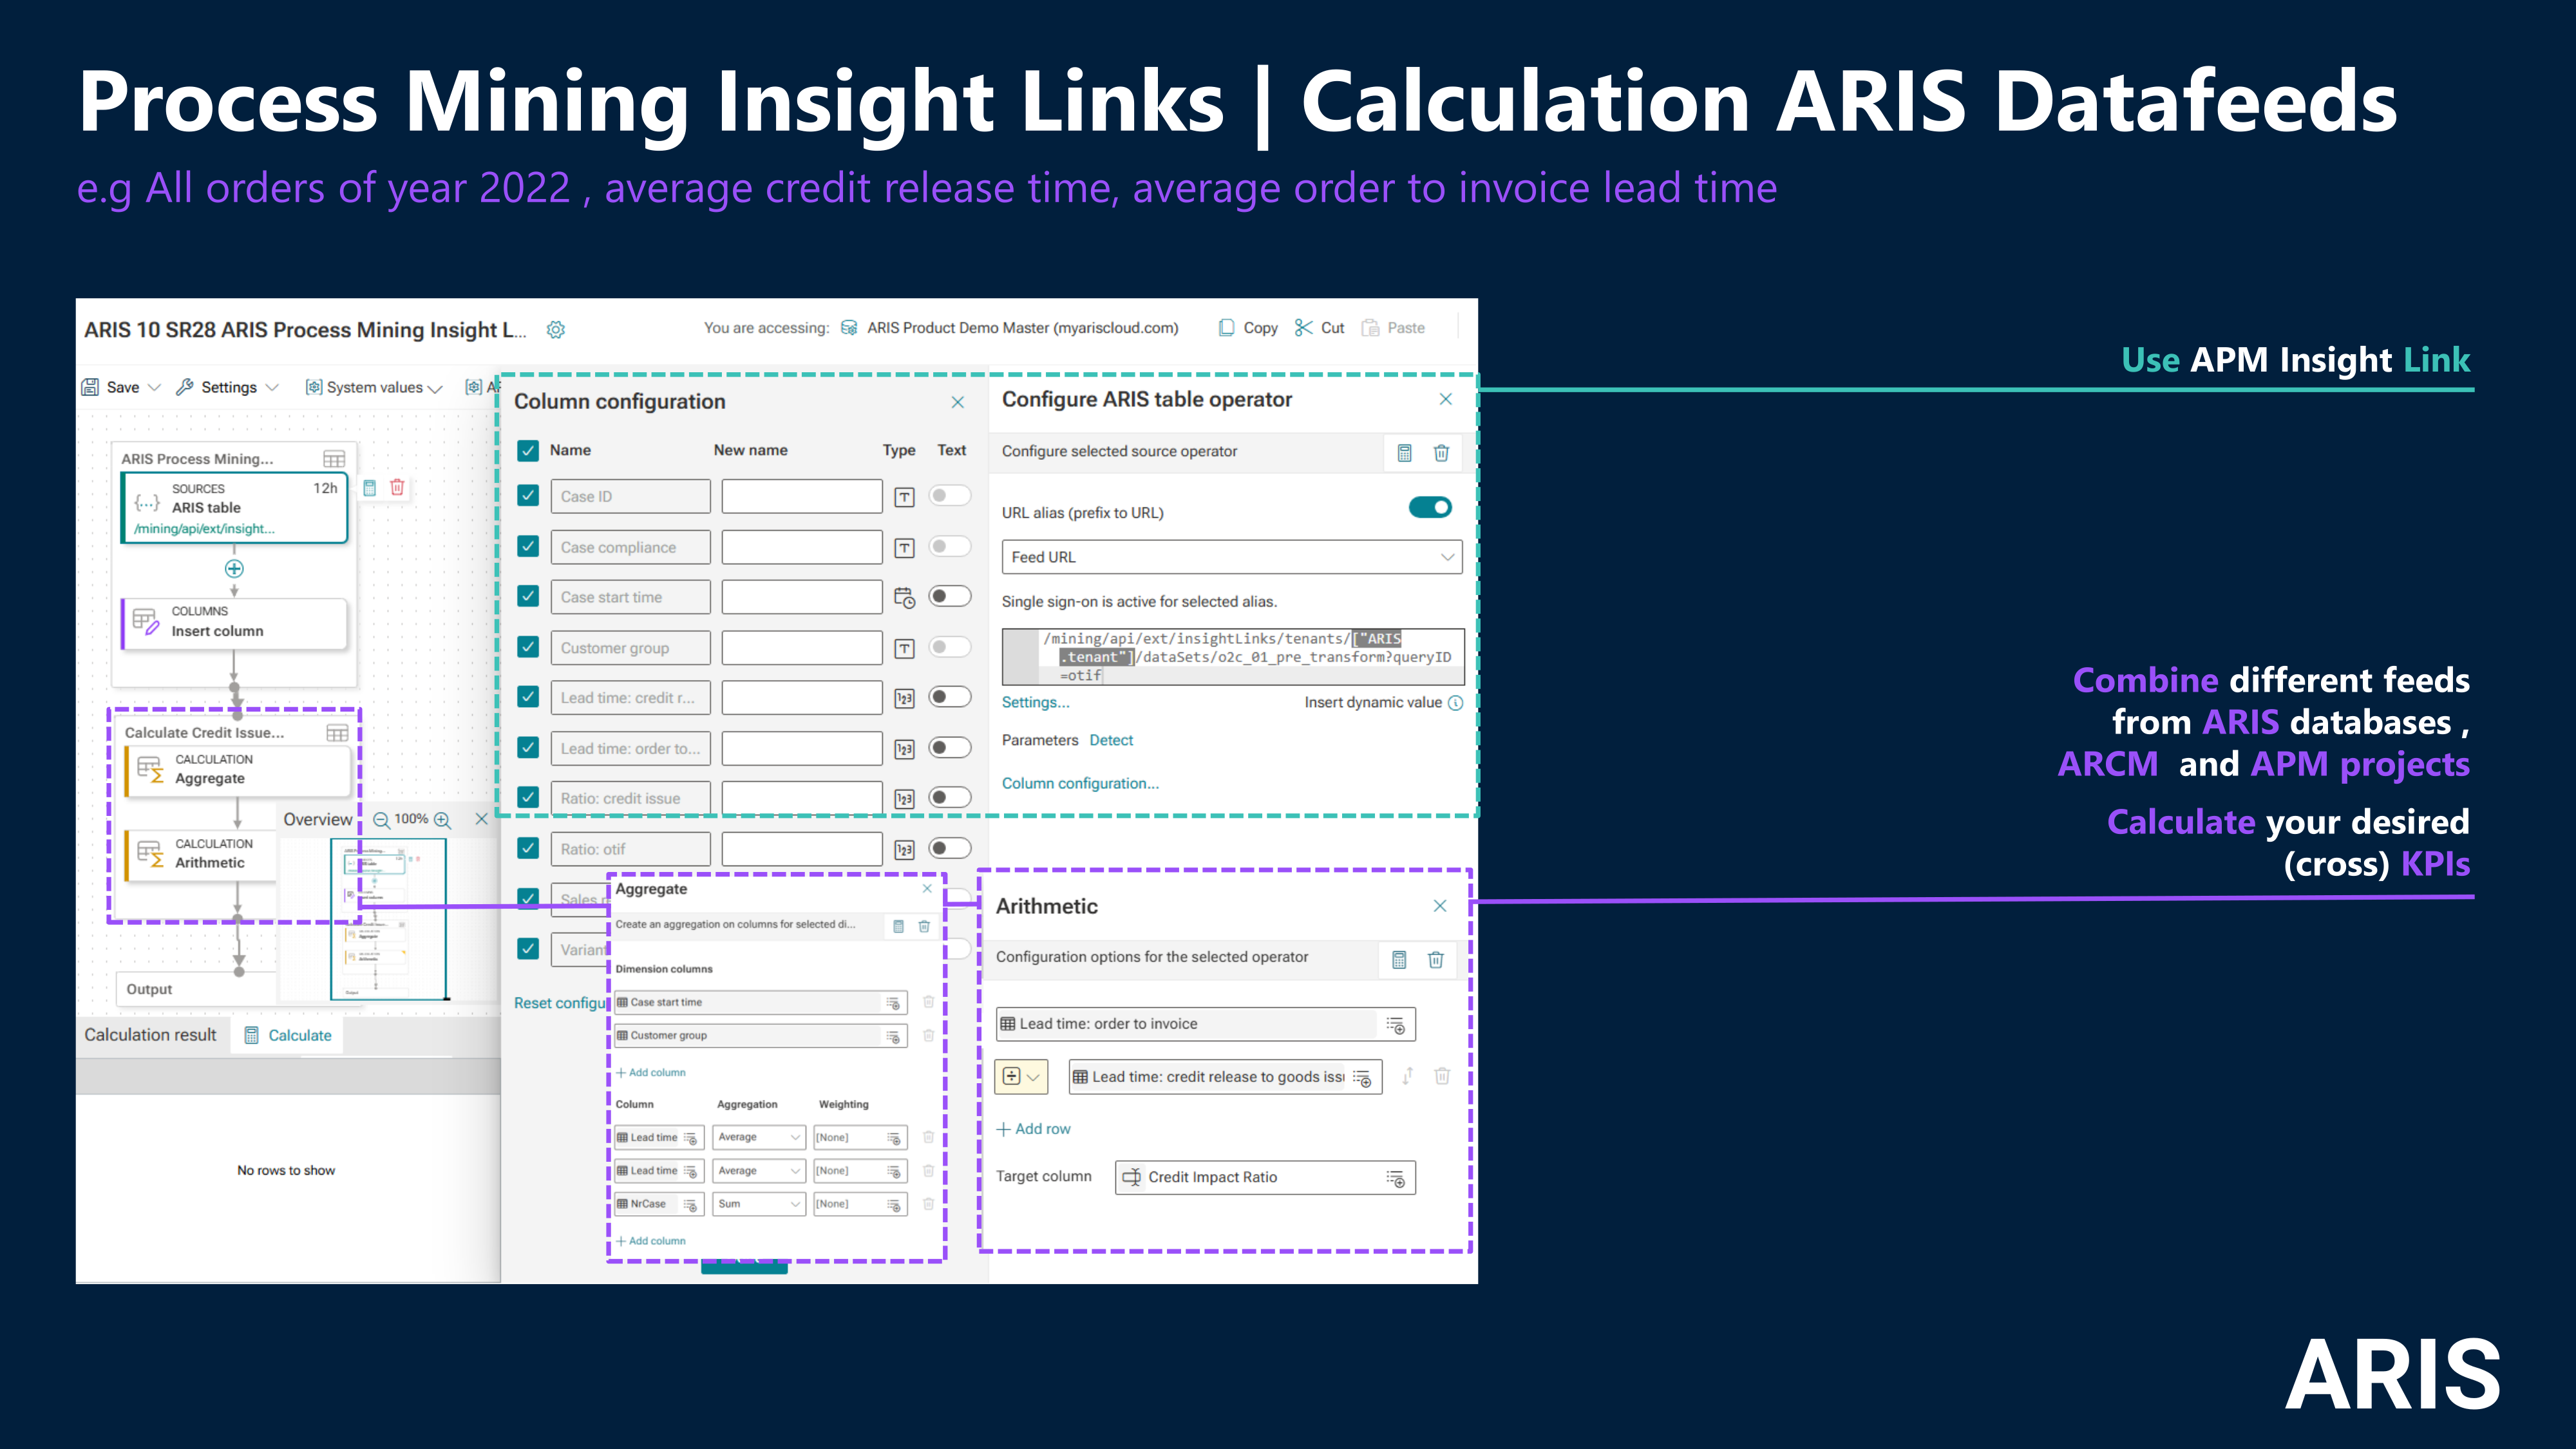Image resolution: width=2576 pixels, height=1449 pixels.
Task: Click table icon on ARIS Process Mining group
Action: tap(334, 459)
